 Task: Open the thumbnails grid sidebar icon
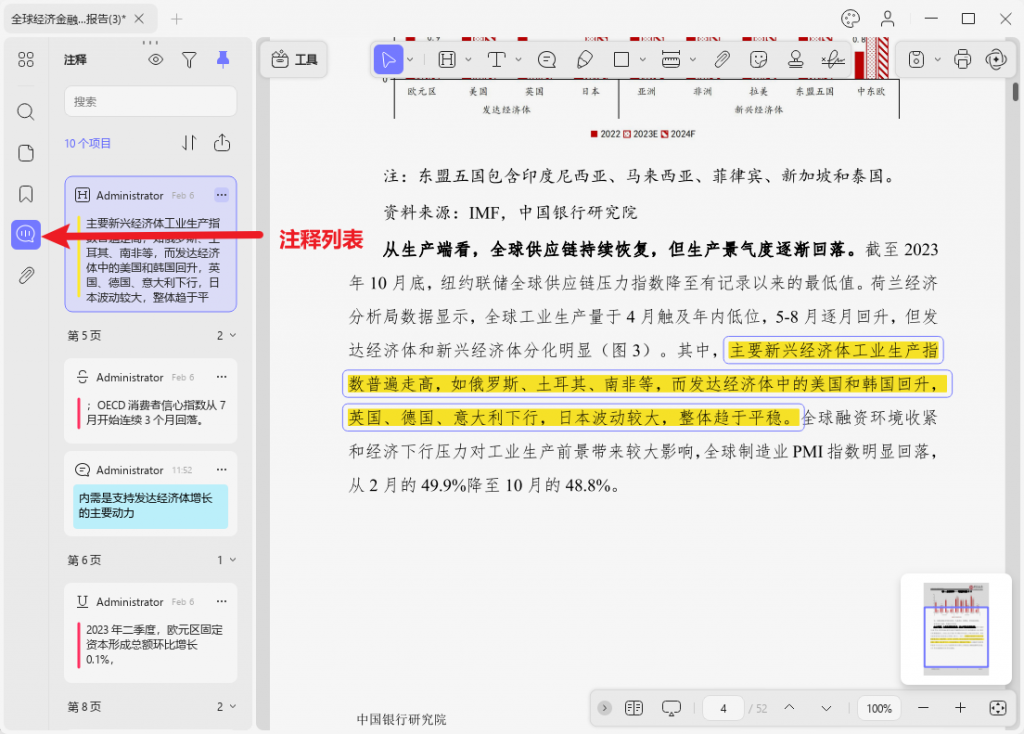click(26, 60)
